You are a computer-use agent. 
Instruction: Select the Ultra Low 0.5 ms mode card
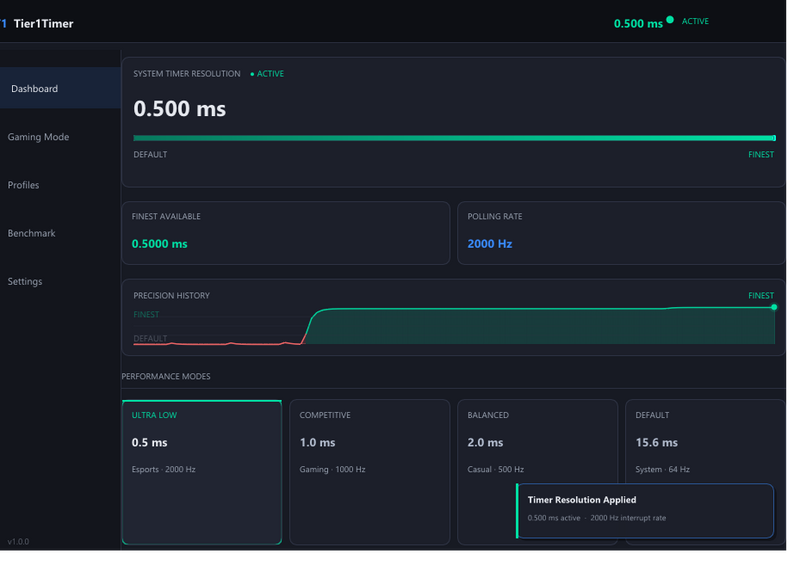pos(202,472)
